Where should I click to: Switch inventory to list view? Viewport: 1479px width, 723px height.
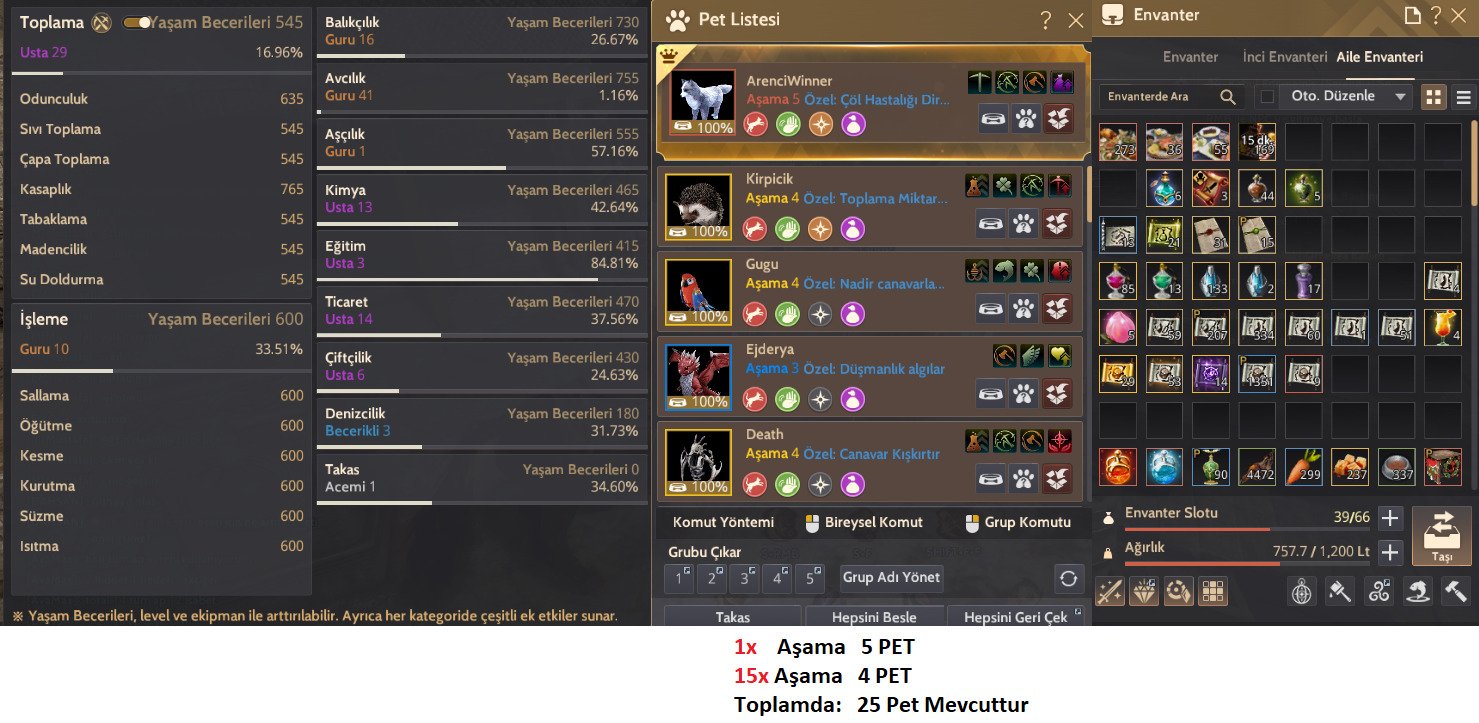[1463, 97]
